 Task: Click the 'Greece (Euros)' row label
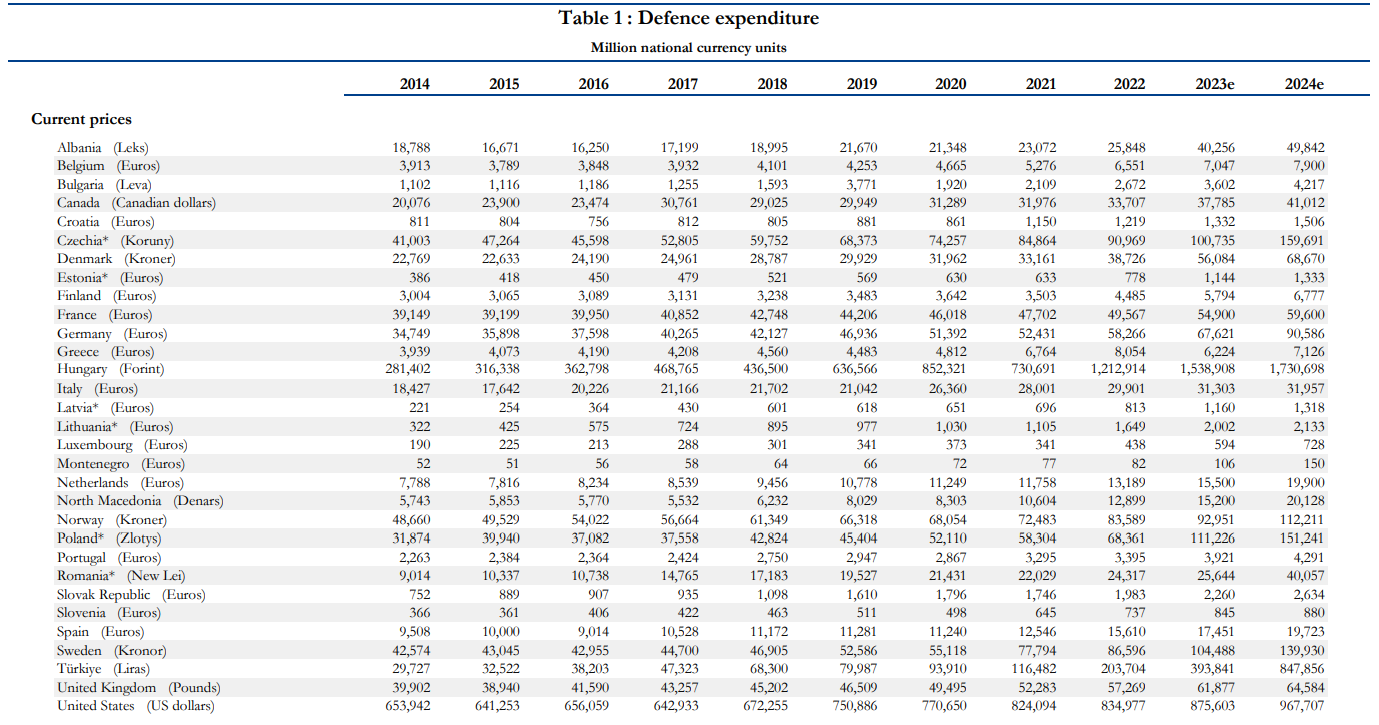[106, 352]
